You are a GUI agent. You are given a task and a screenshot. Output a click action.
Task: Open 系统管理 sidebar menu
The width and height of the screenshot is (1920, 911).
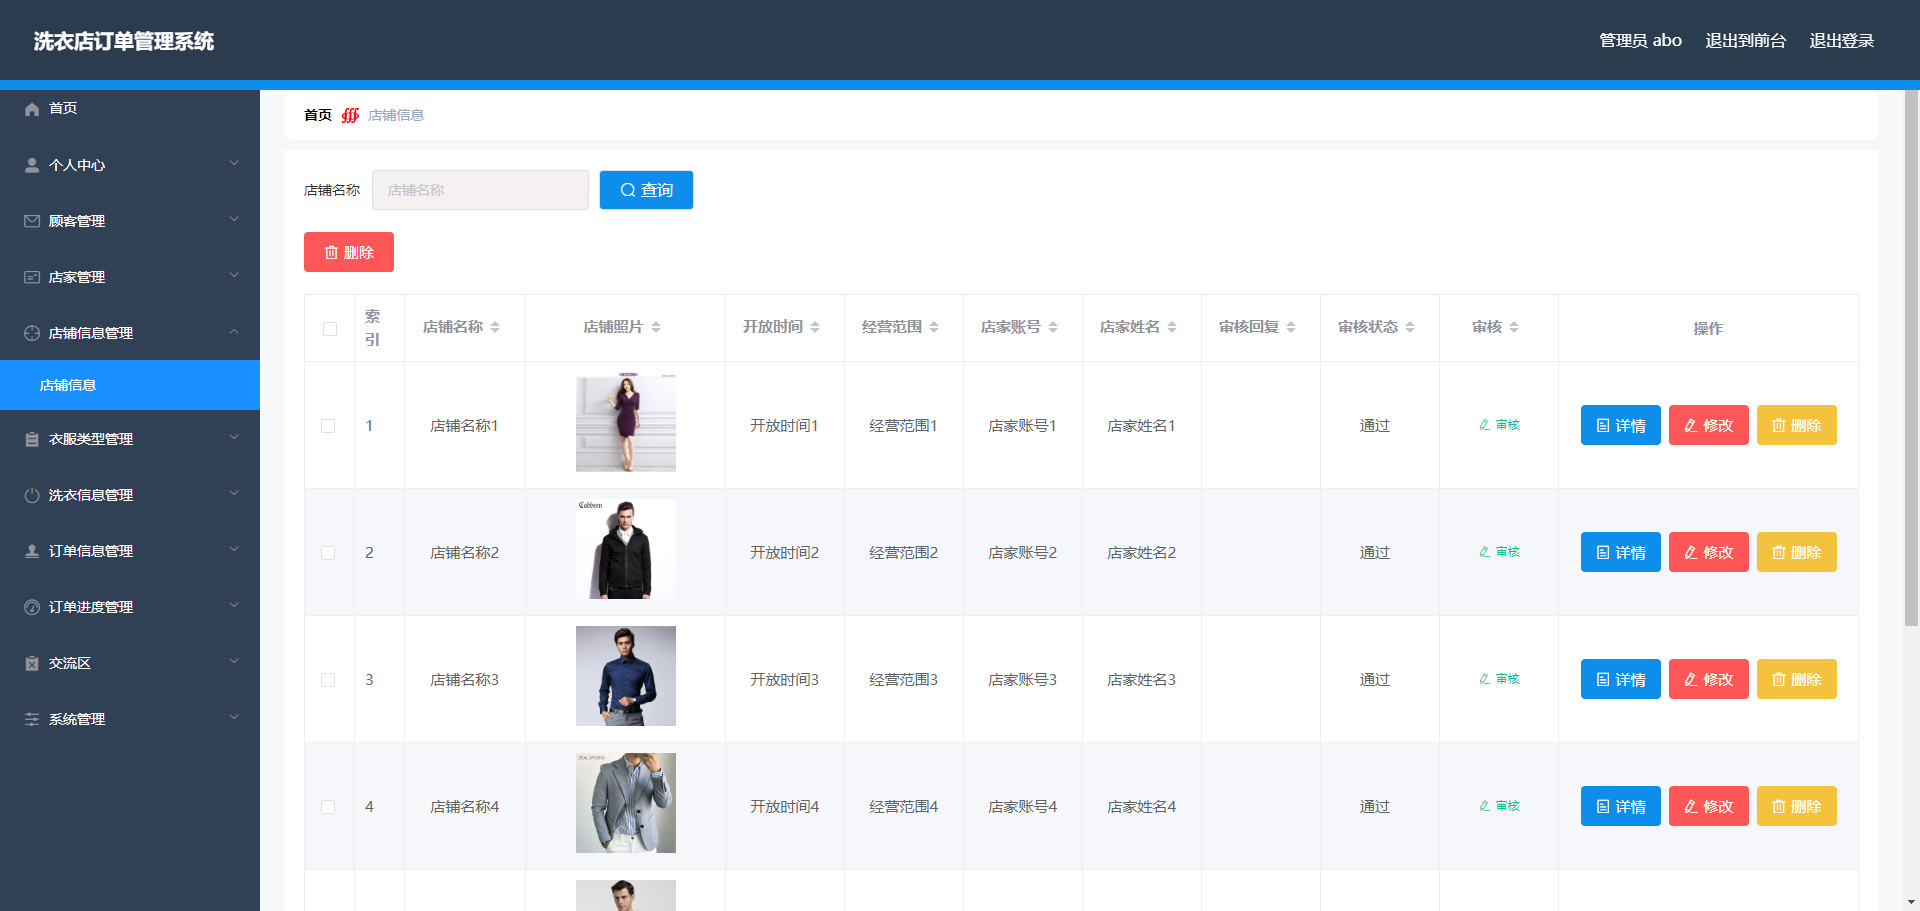point(130,719)
